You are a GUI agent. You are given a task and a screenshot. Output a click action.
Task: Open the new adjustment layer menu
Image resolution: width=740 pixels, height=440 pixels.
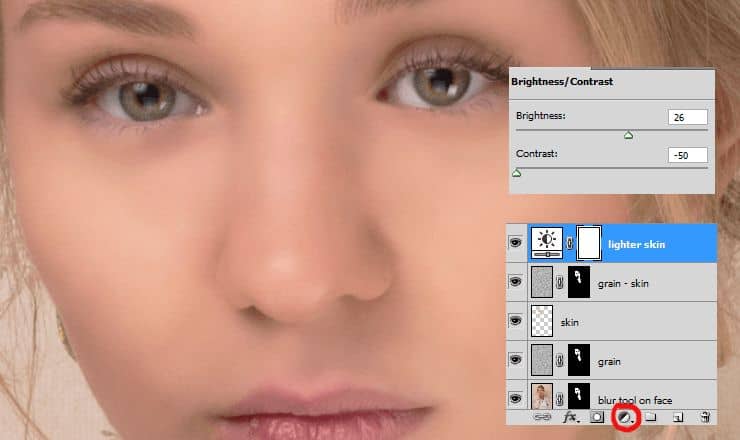coord(624,416)
